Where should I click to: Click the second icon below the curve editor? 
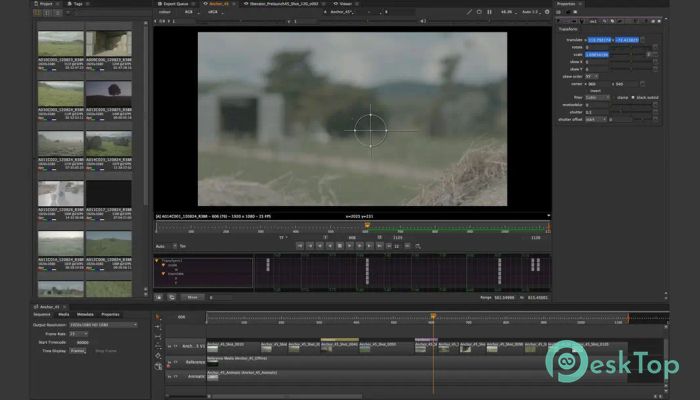(171, 297)
